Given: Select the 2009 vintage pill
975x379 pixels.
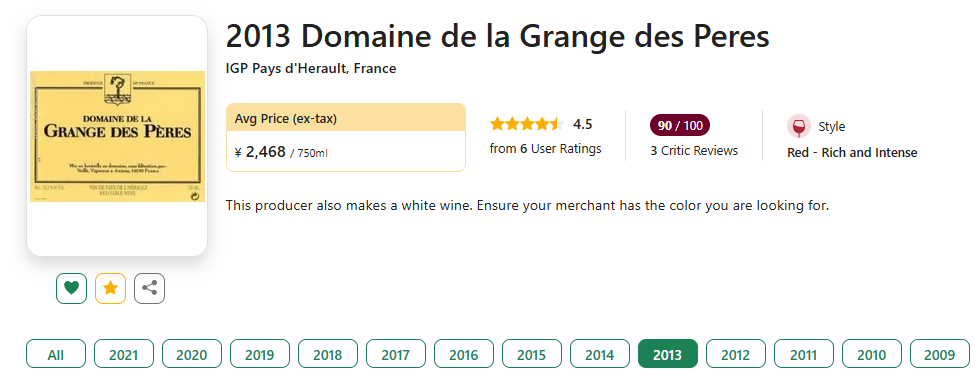Looking at the screenshot, I should coord(940,355).
